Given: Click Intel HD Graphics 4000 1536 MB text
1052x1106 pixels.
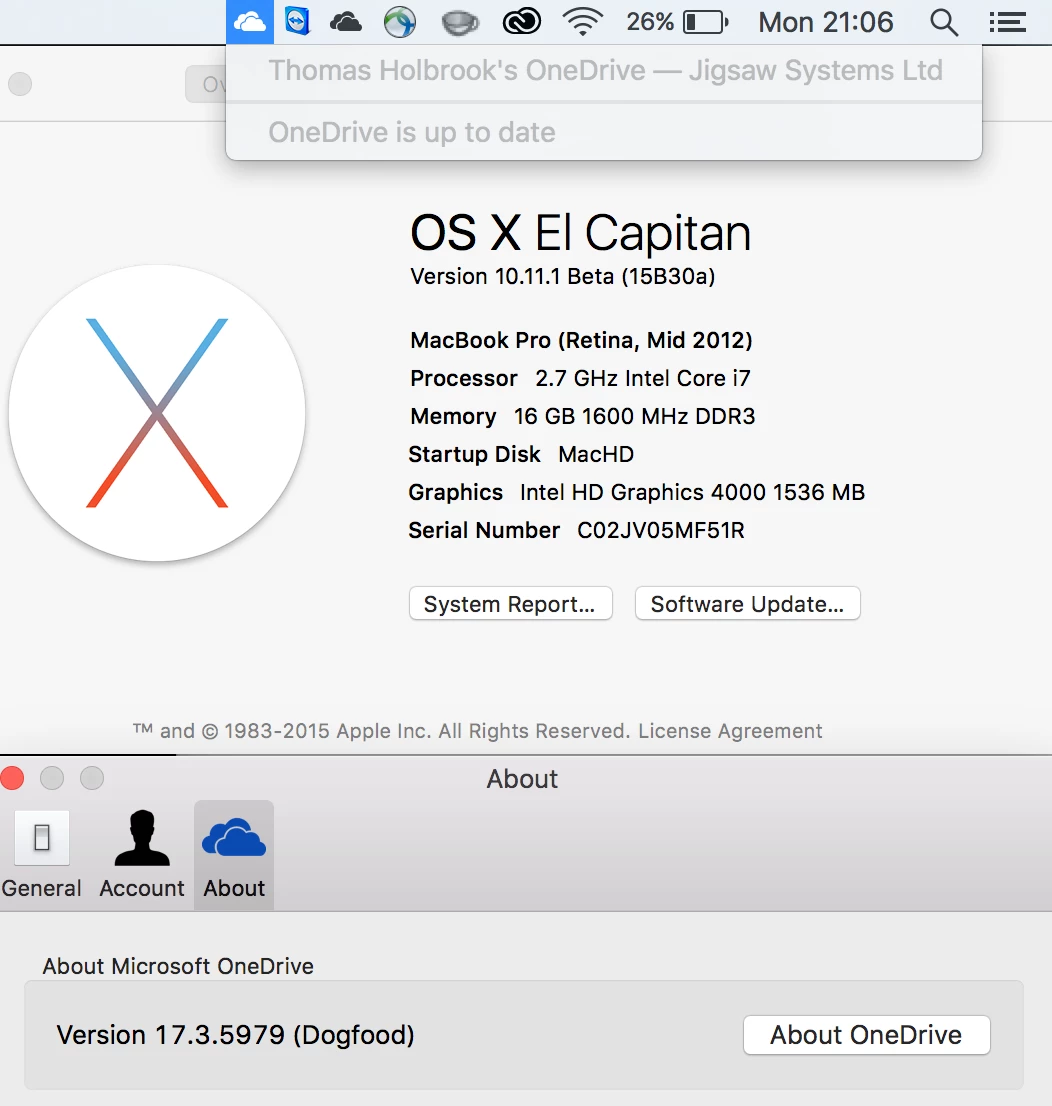Looking at the screenshot, I should pos(692,492).
